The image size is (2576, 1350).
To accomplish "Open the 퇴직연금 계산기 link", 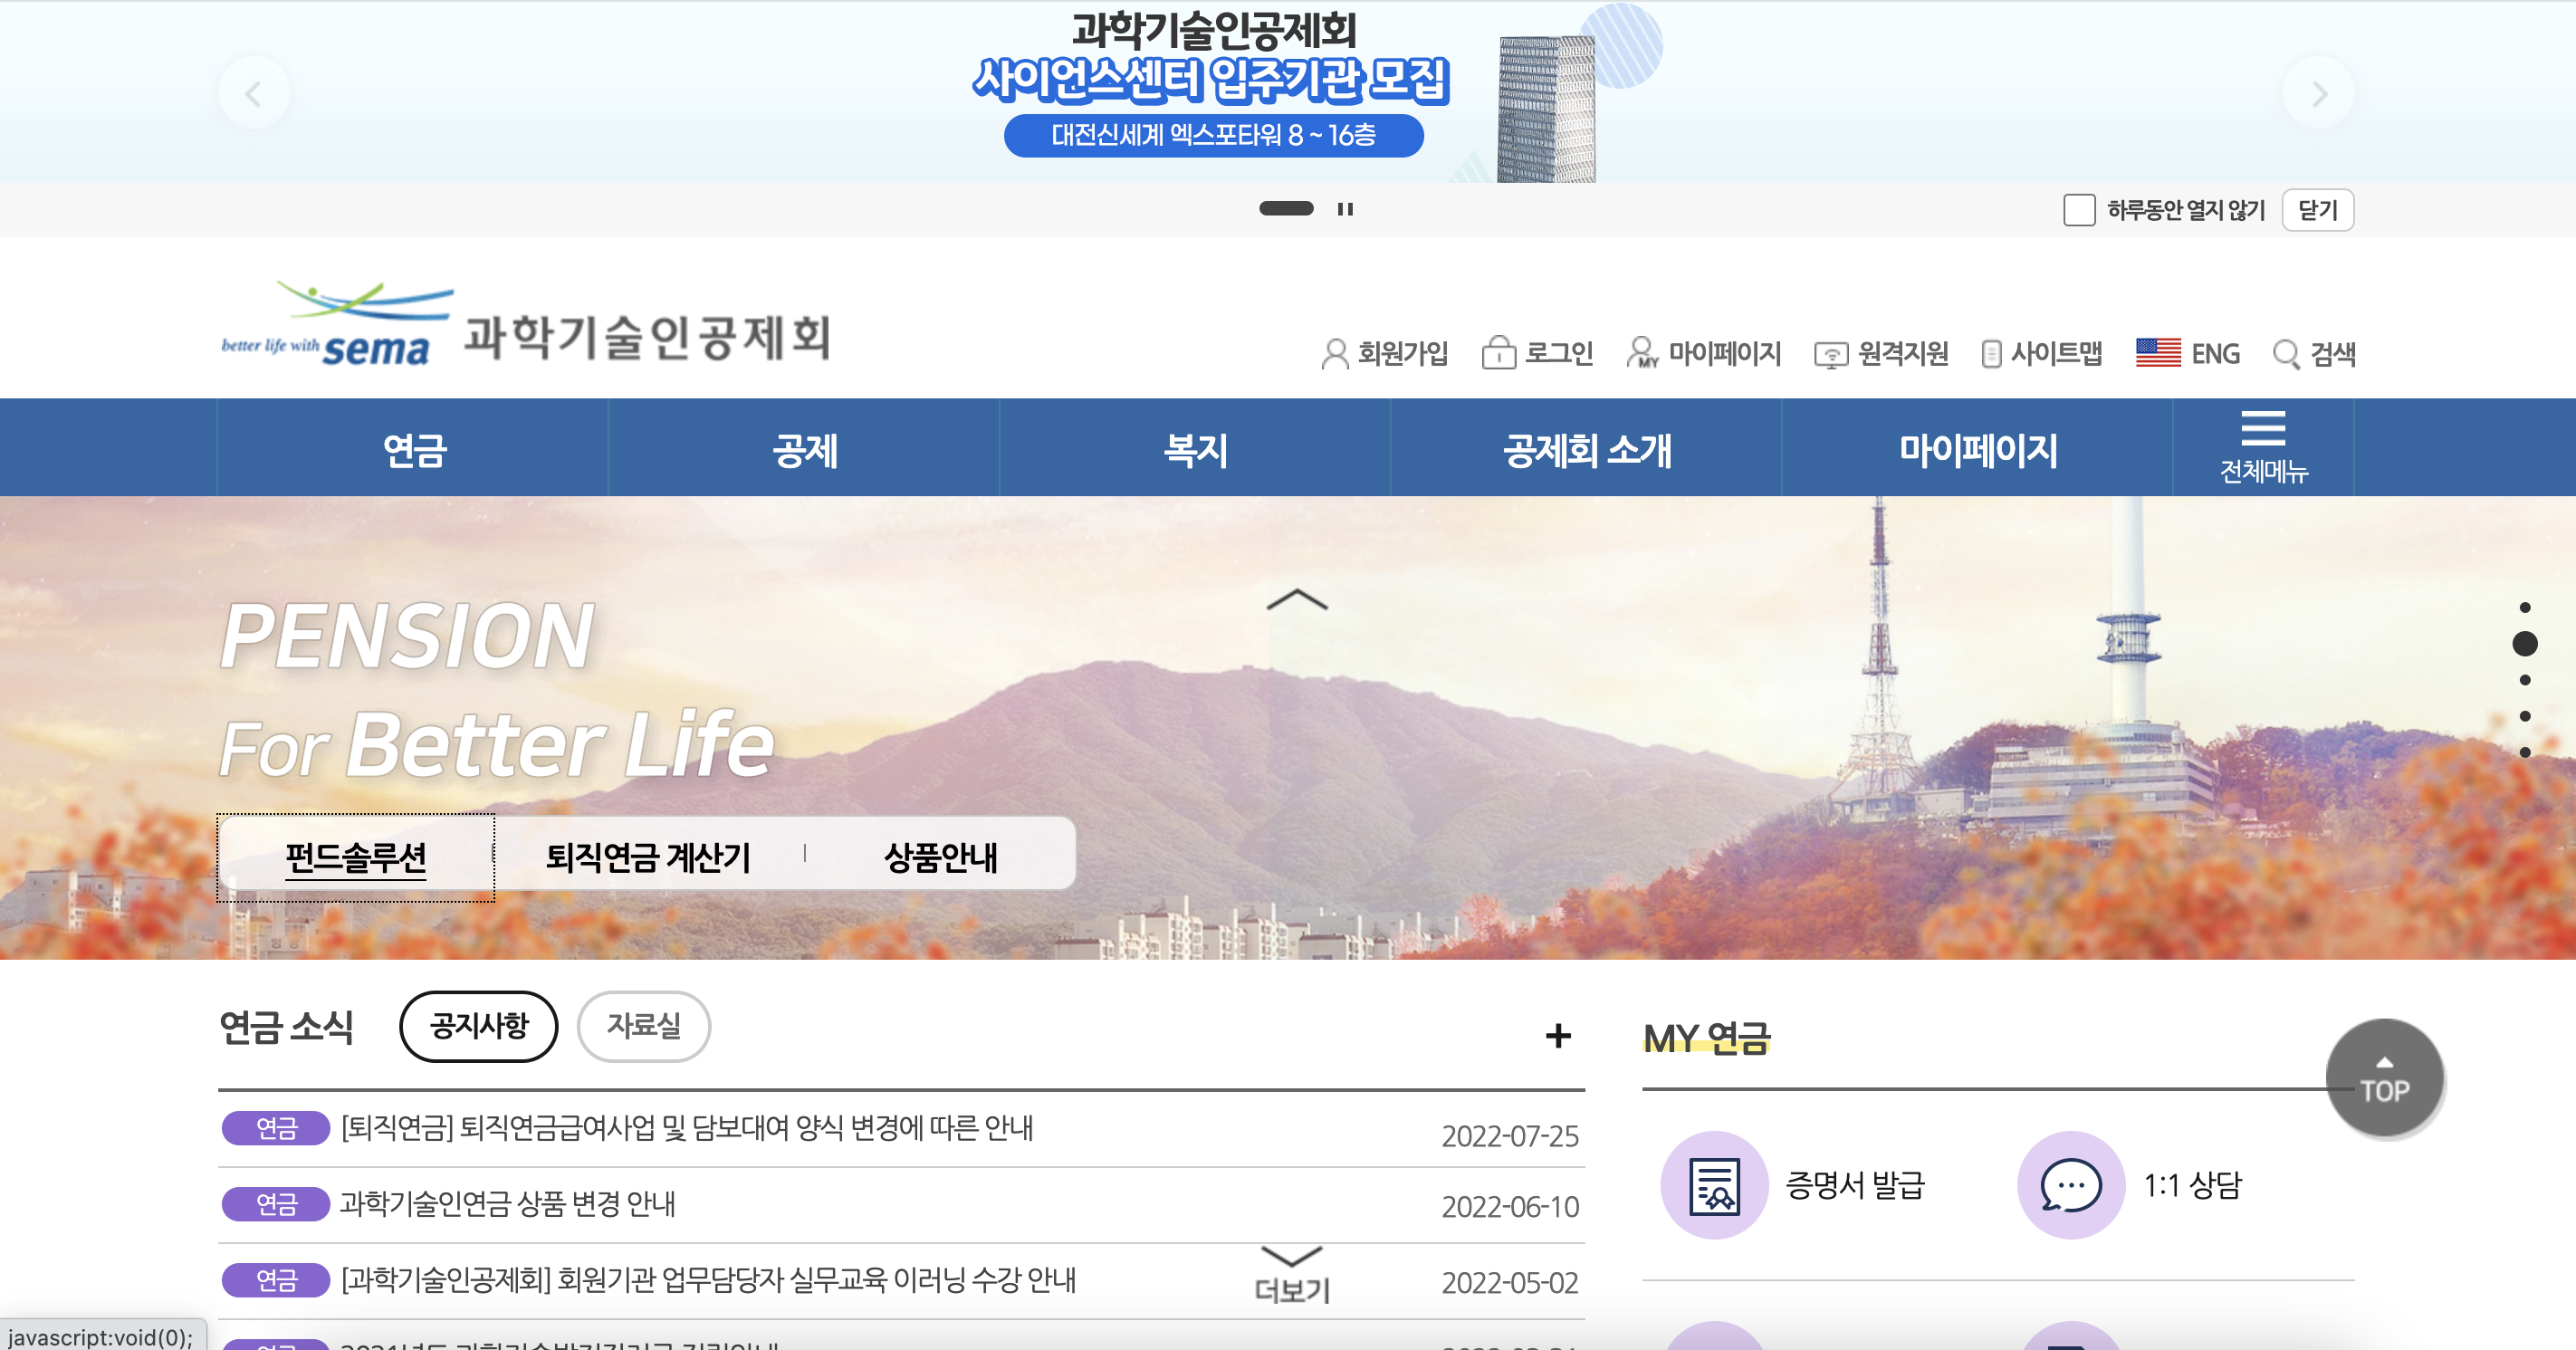I will pyautogui.click(x=648, y=857).
